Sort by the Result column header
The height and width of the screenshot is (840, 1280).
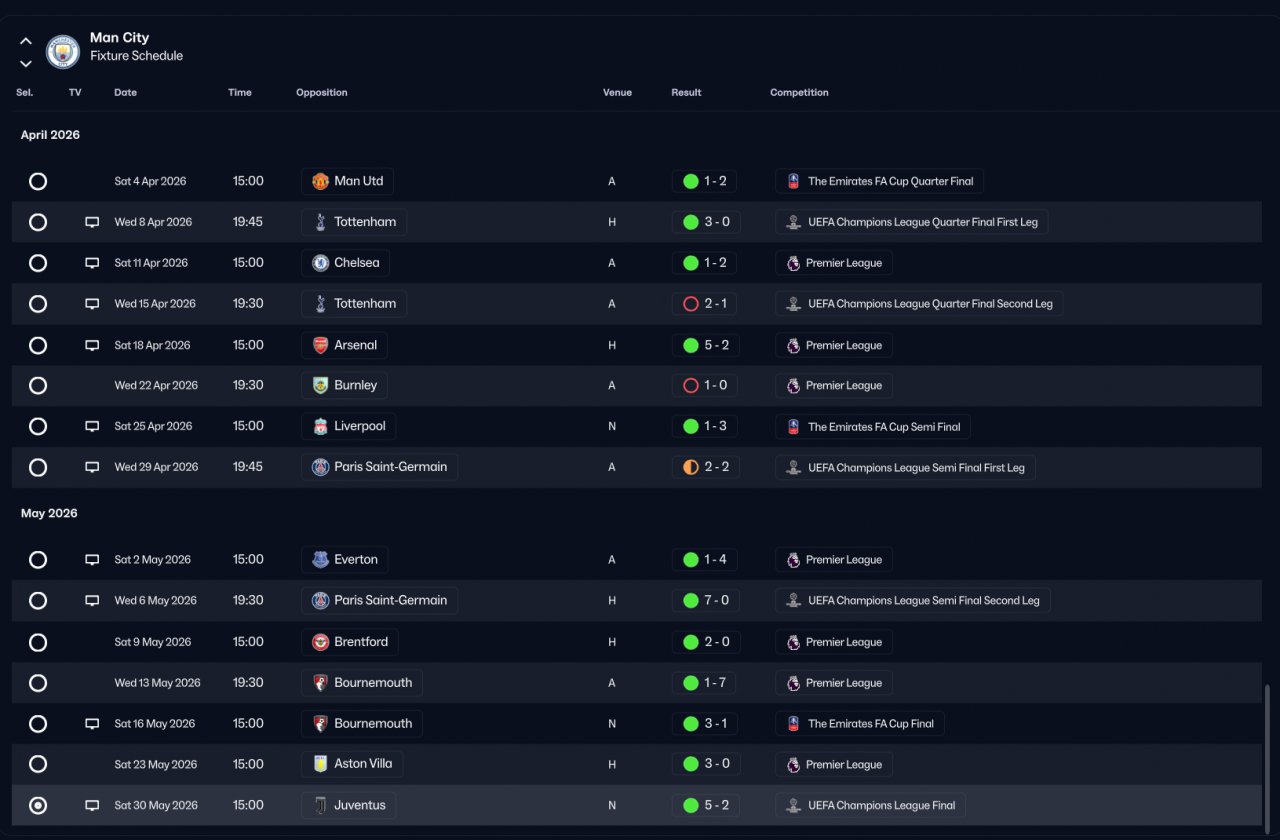686,92
